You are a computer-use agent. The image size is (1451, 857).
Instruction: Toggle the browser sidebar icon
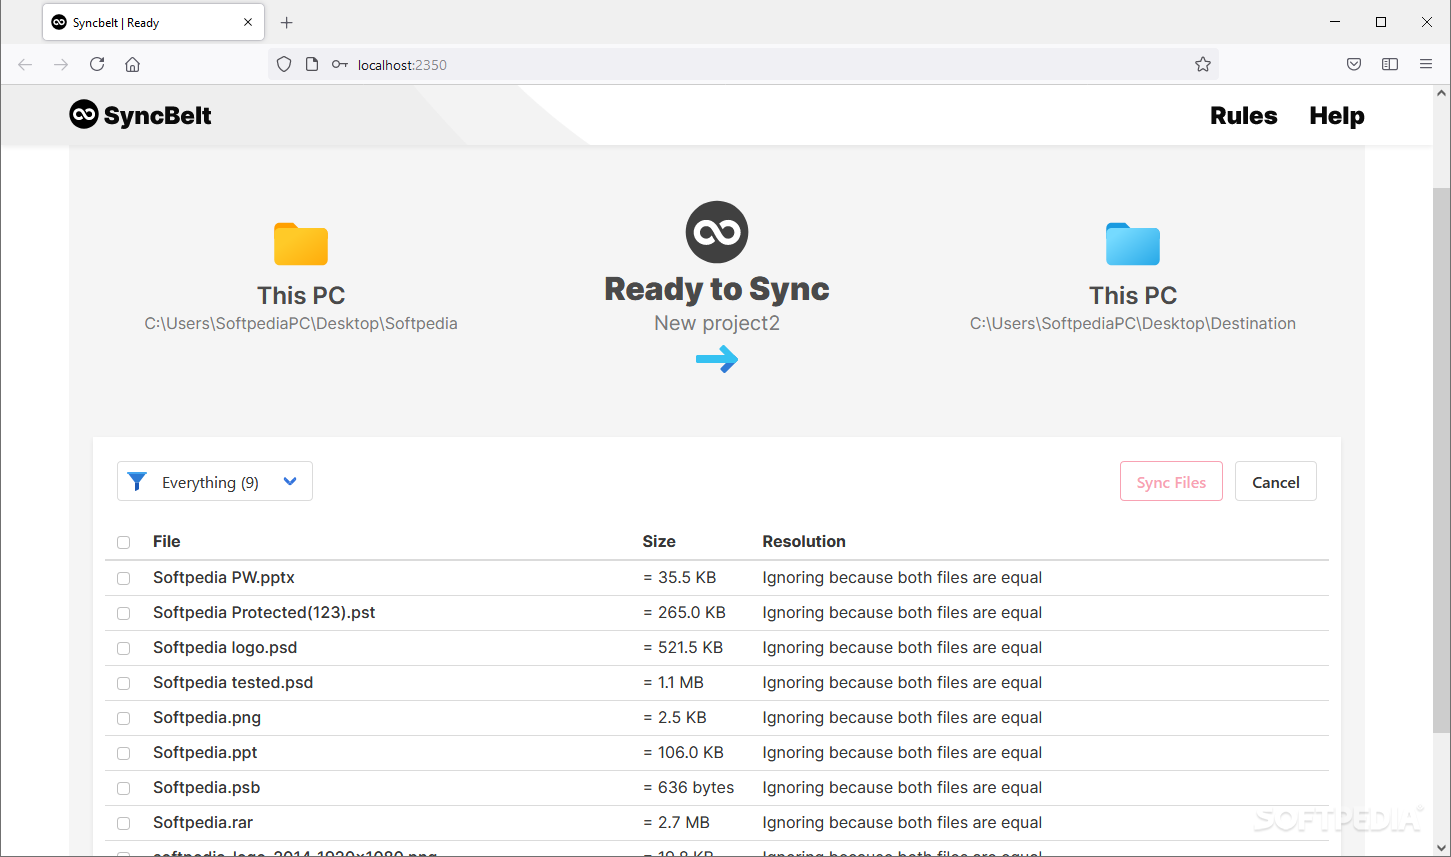1390,64
